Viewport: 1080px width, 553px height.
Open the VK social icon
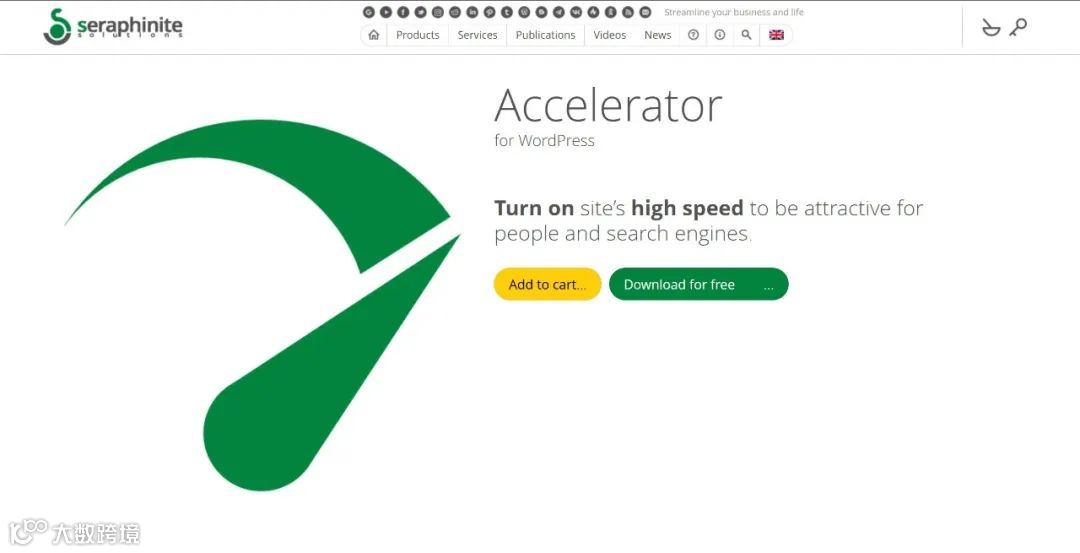point(576,12)
